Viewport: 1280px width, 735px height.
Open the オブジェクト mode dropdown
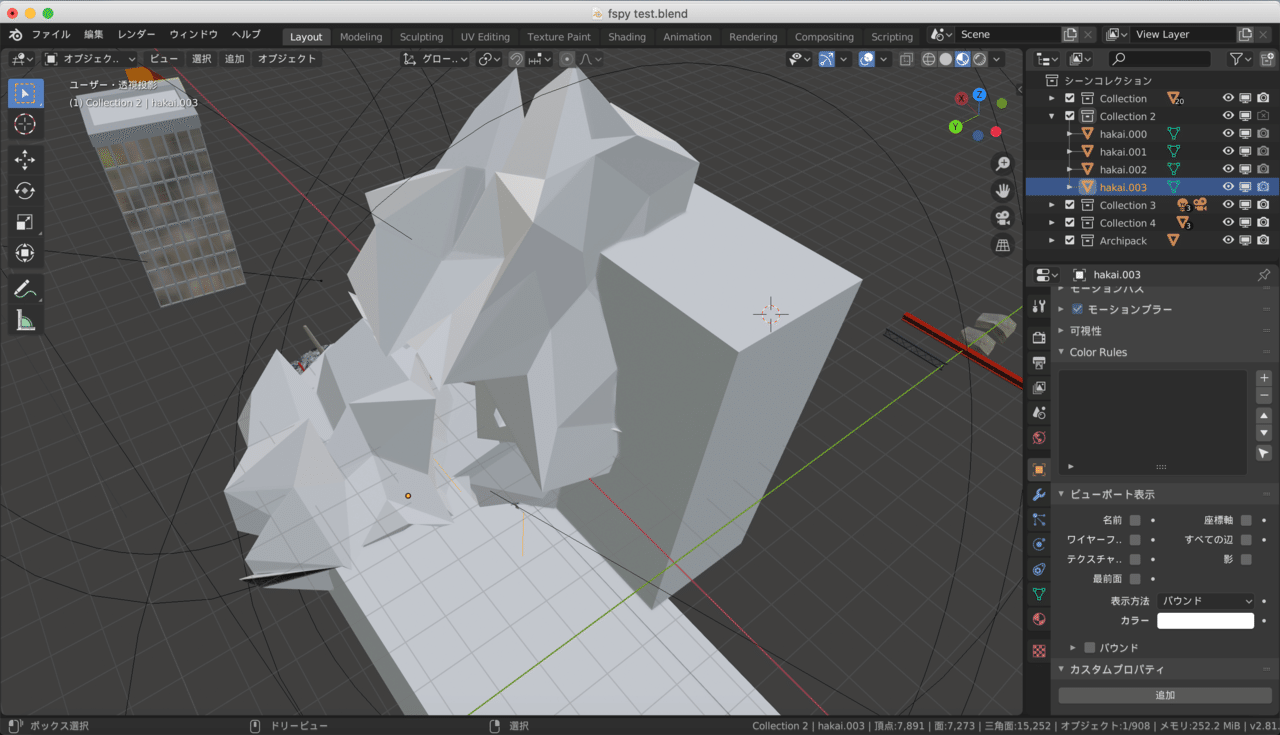click(x=91, y=59)
